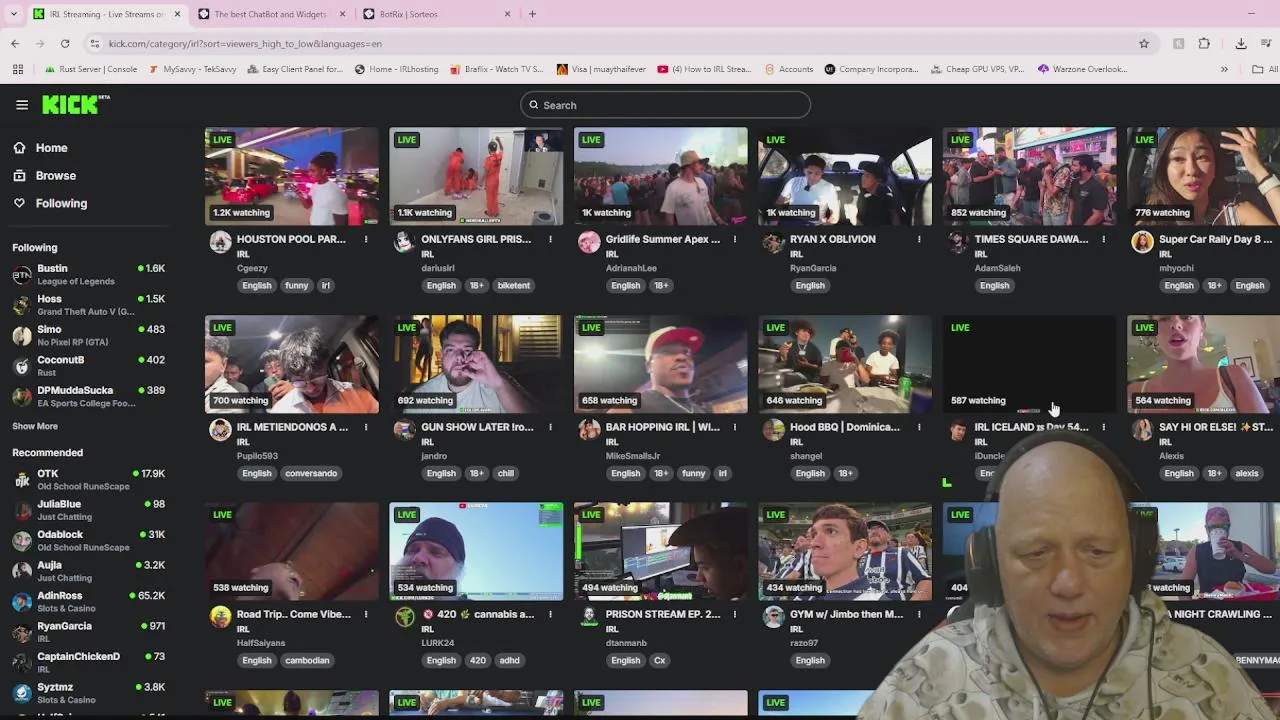
Task: Select the chill tag under GUN SHOW LATER
Action: (x=505, y=473)
